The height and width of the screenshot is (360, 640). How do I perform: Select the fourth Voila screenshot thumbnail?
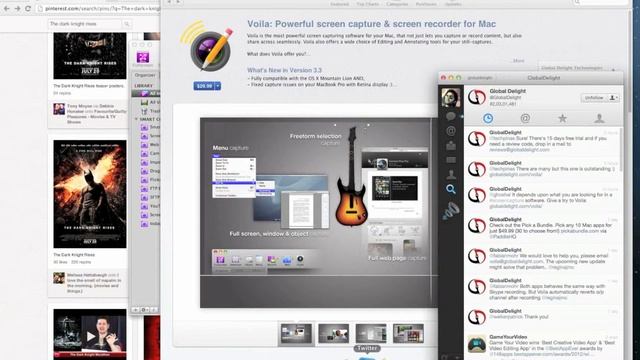tap(408, 333)
